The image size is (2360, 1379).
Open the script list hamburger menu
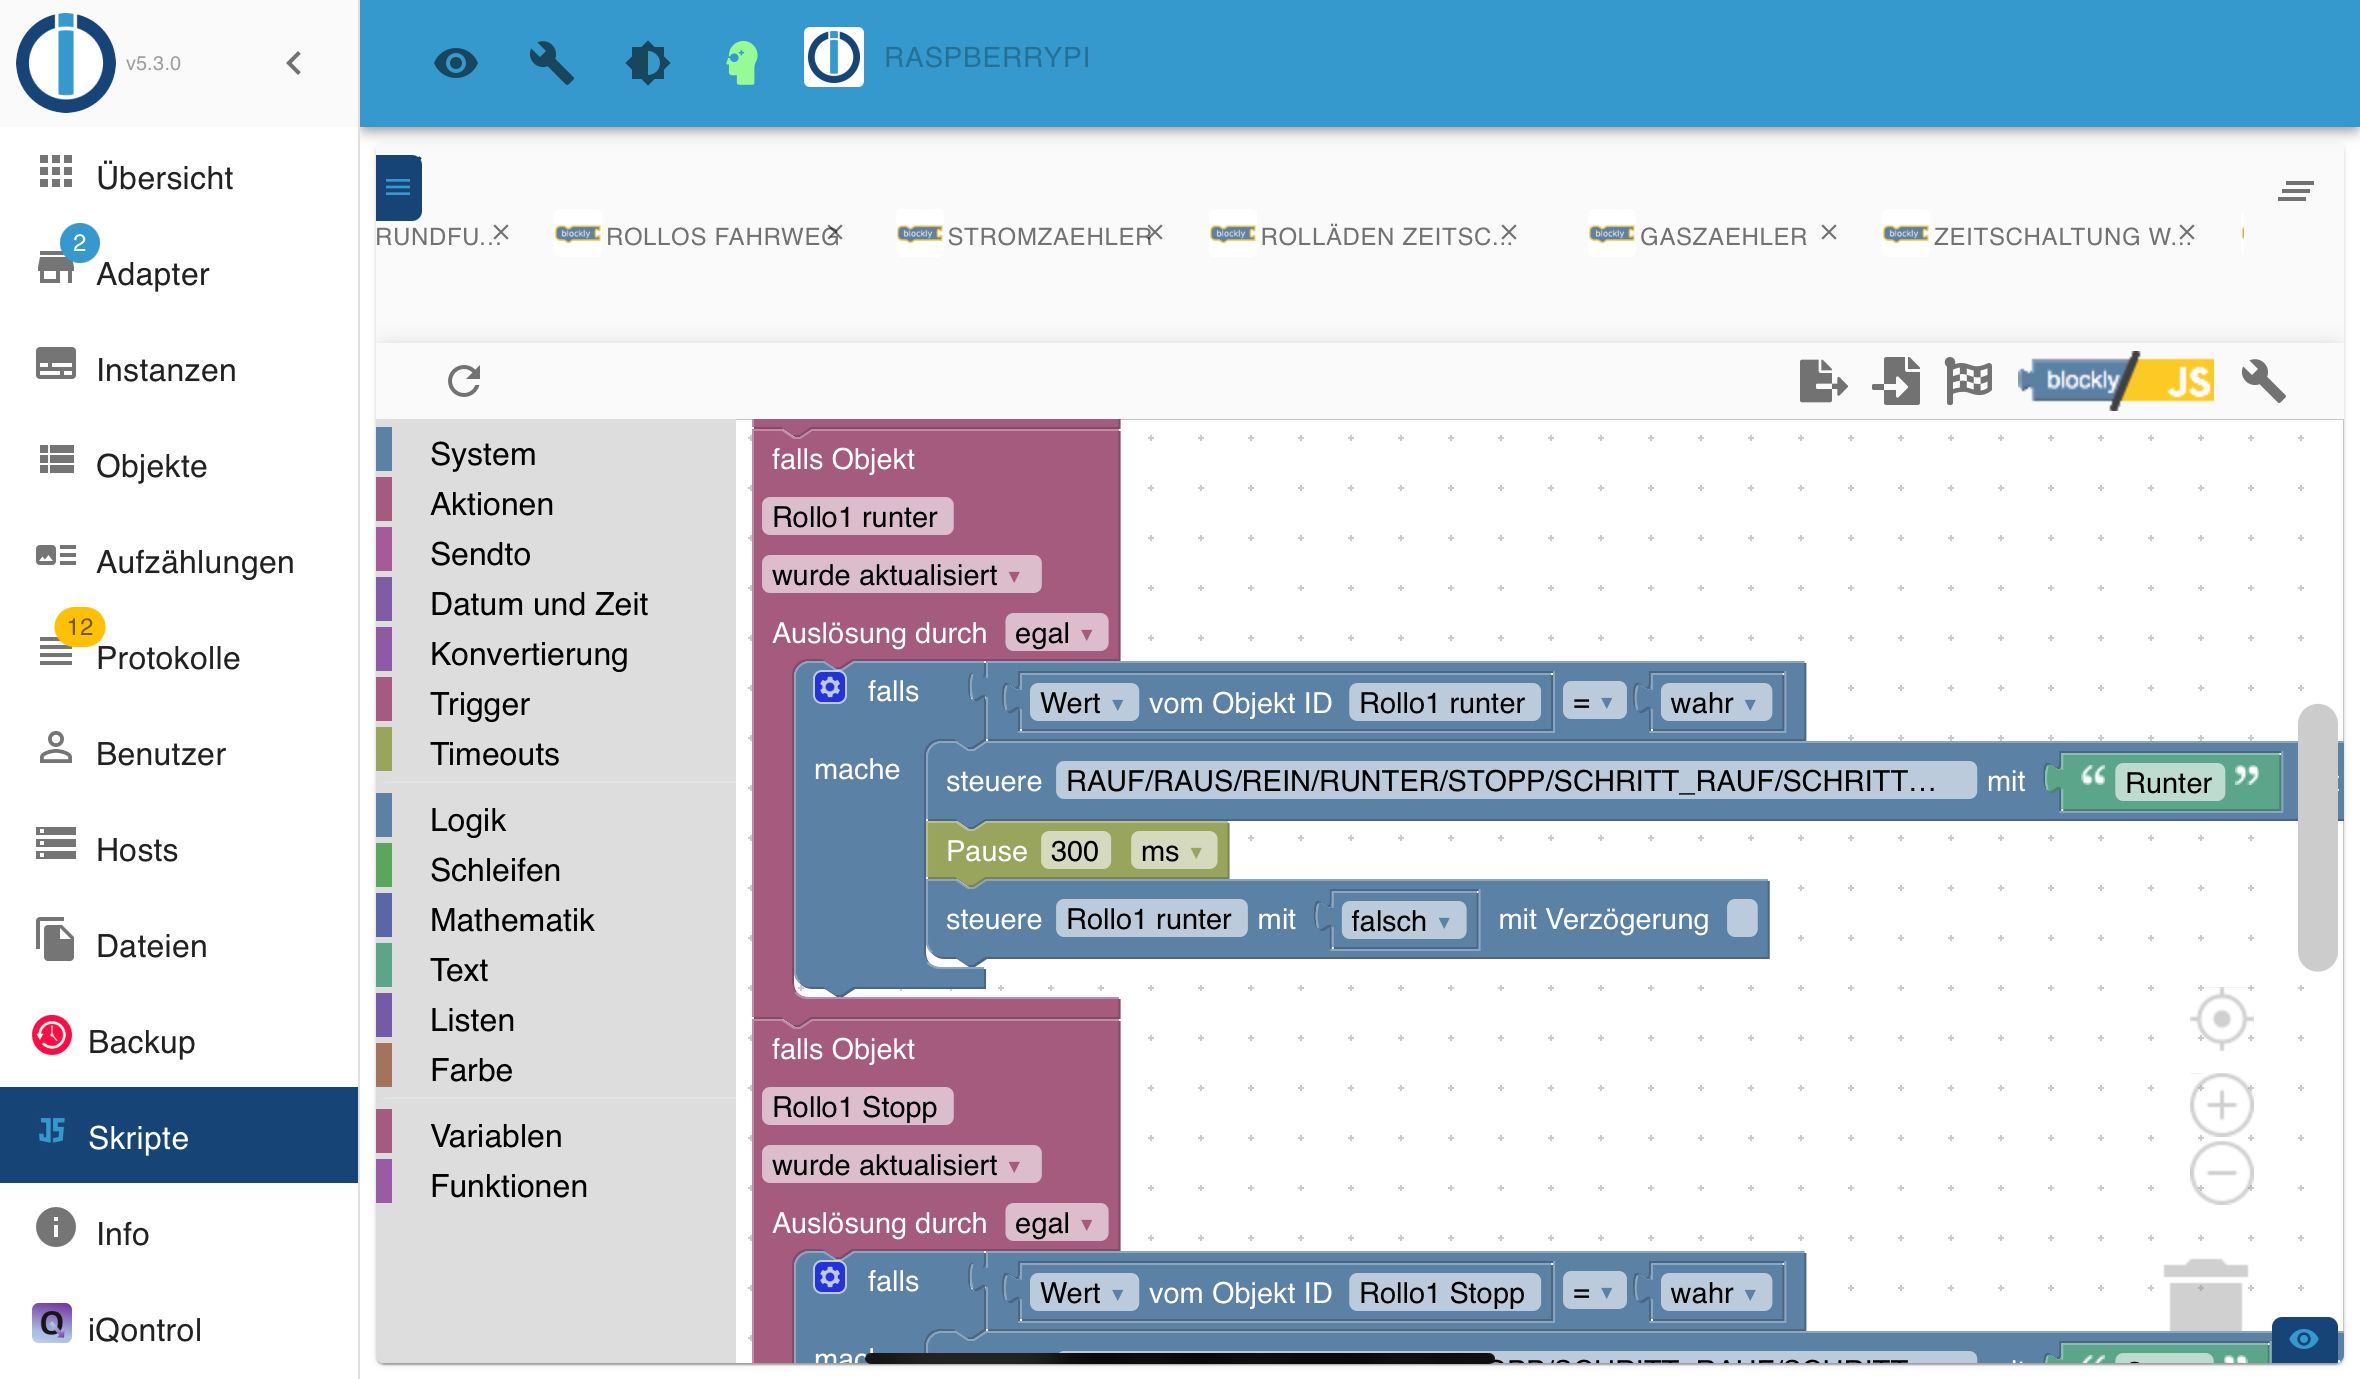398,187
